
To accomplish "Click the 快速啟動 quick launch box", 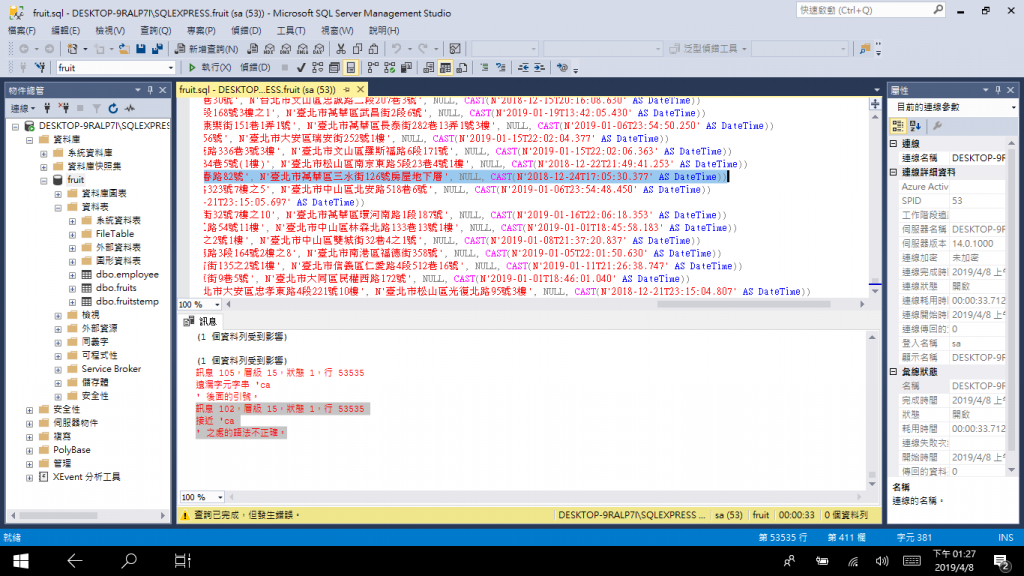I will [x=871, y=10].
